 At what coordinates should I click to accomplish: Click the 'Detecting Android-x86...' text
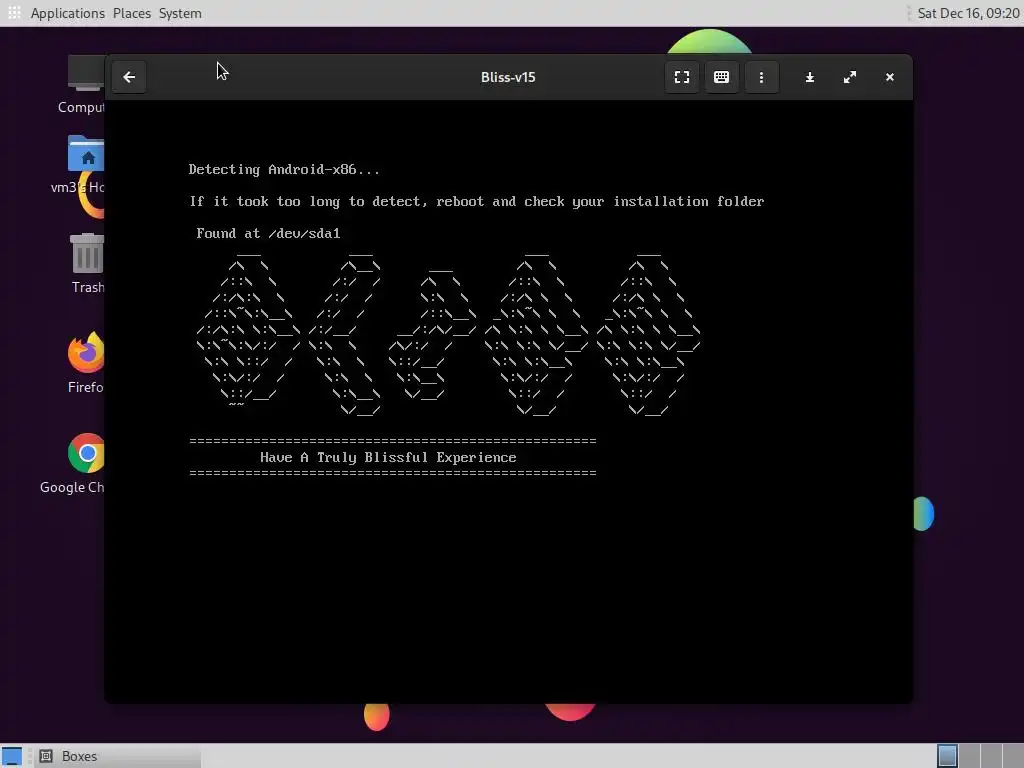pos(284,170)
